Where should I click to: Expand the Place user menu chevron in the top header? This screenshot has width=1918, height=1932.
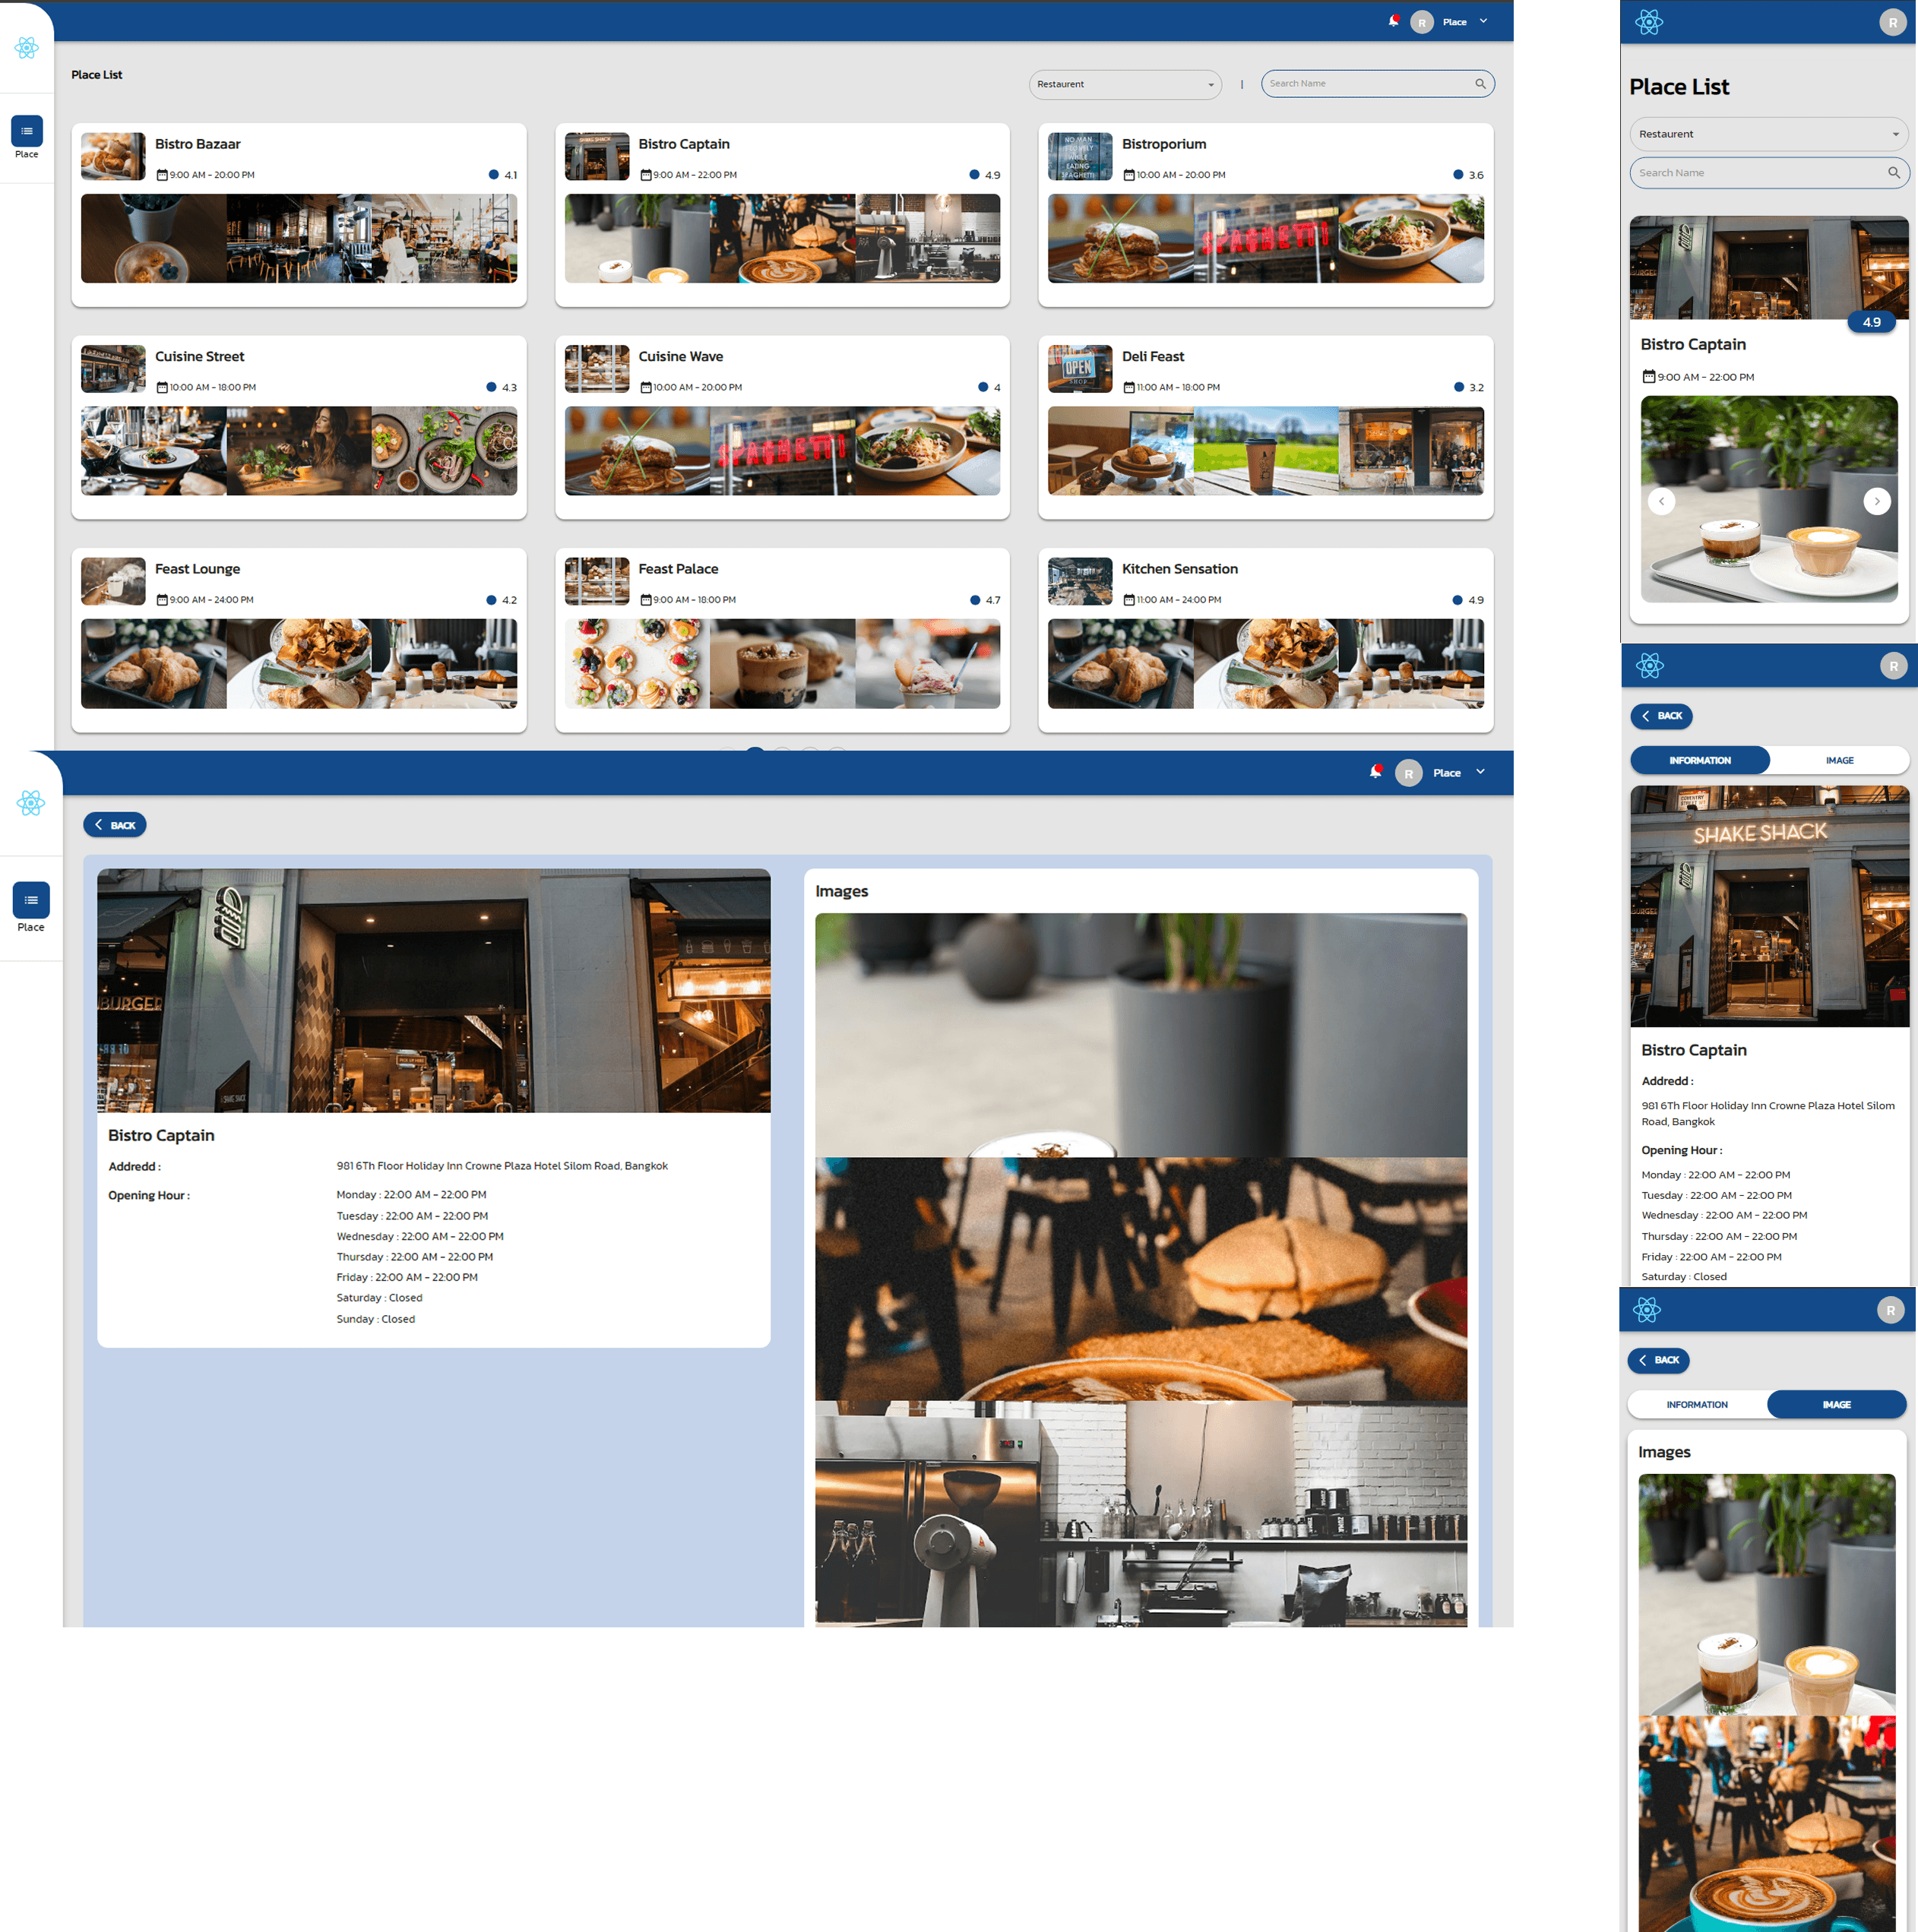tap(1483, 21)
